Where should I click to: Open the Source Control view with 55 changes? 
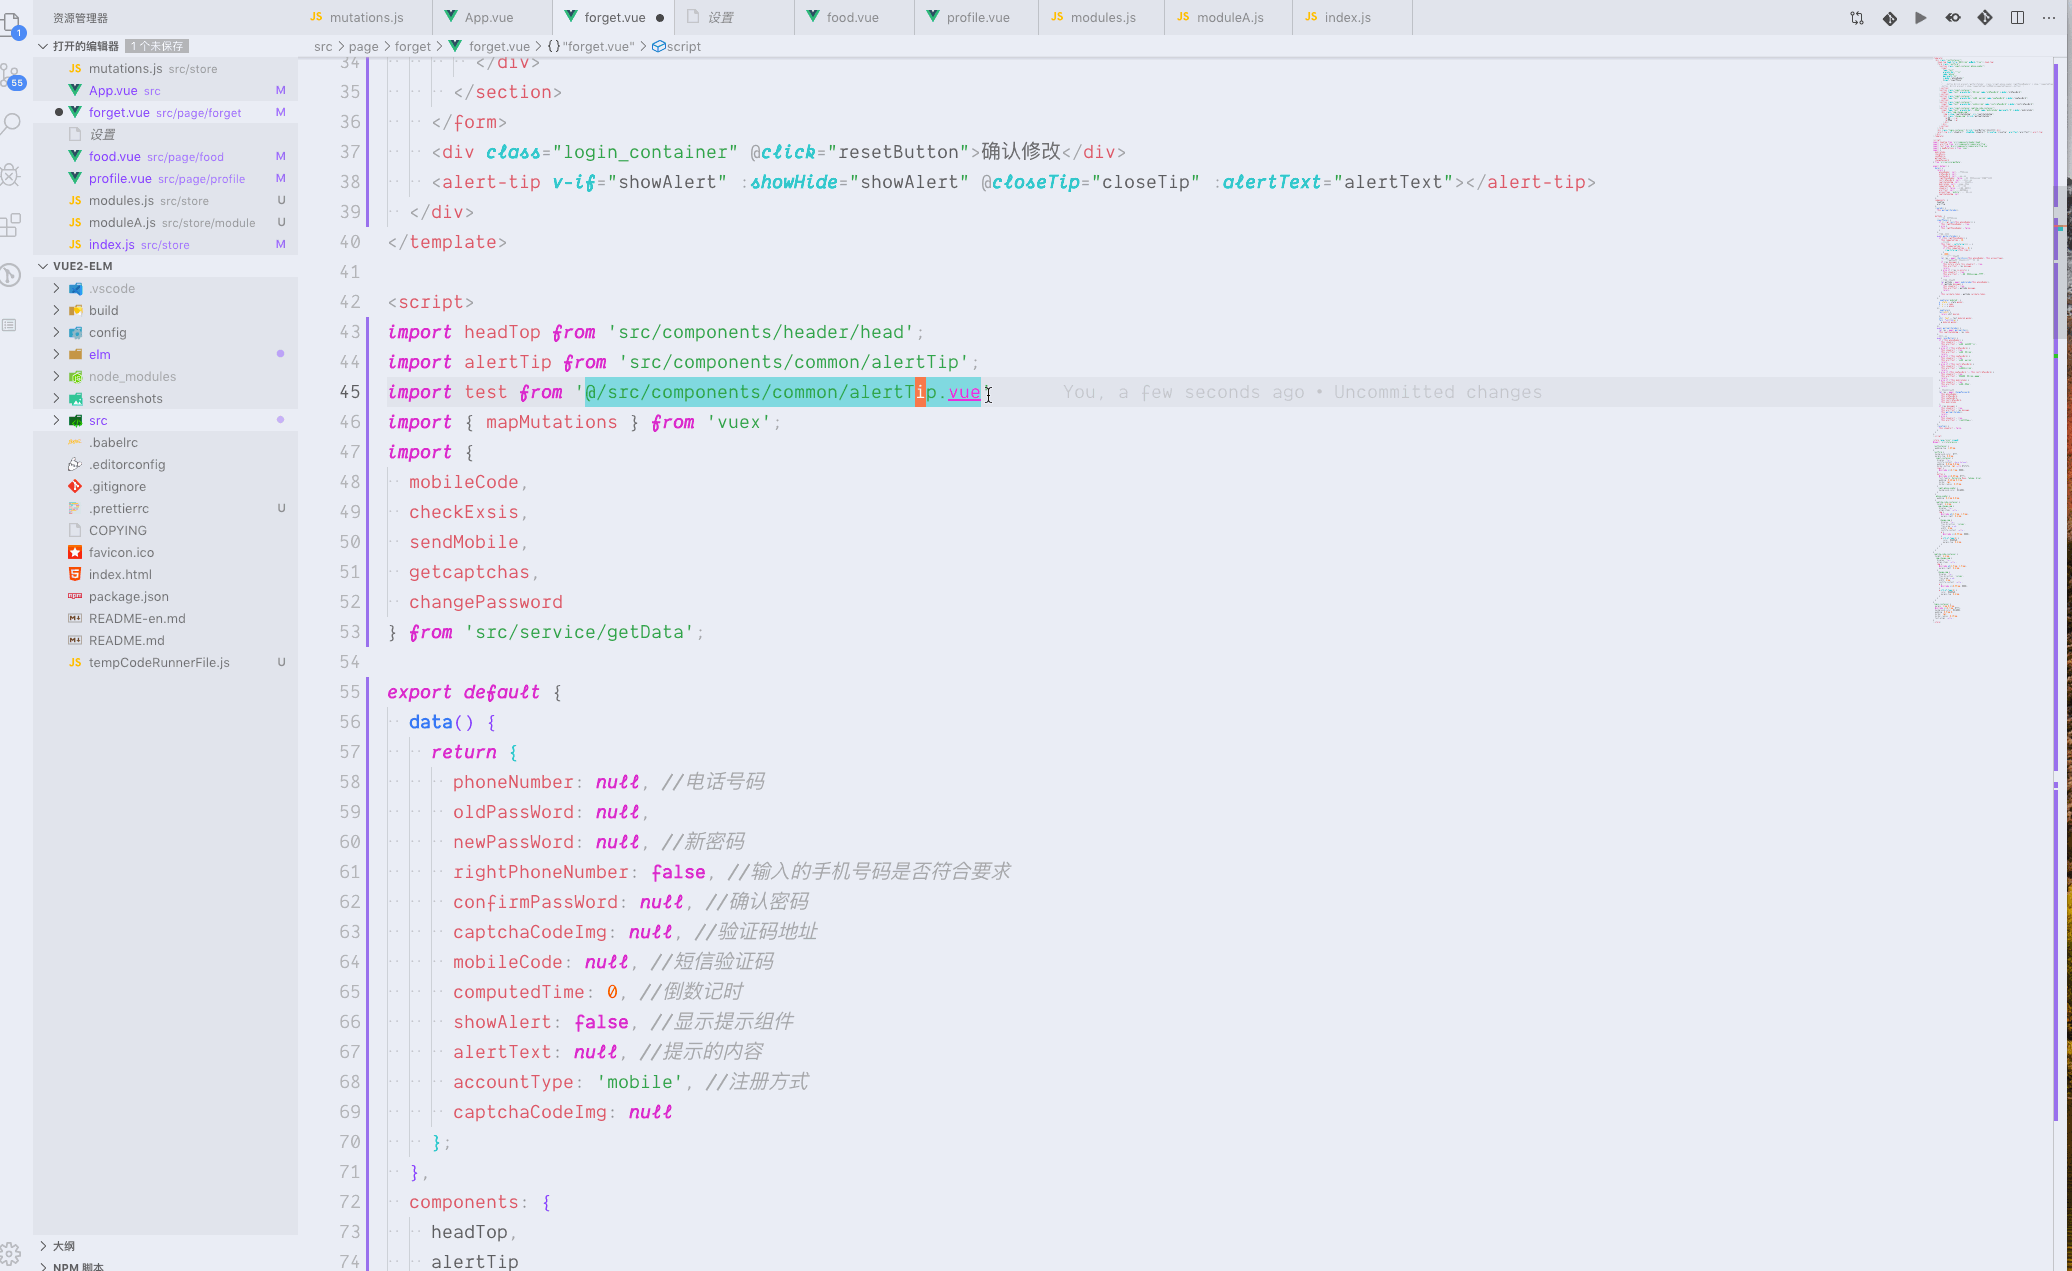click(x=11, y=76)
